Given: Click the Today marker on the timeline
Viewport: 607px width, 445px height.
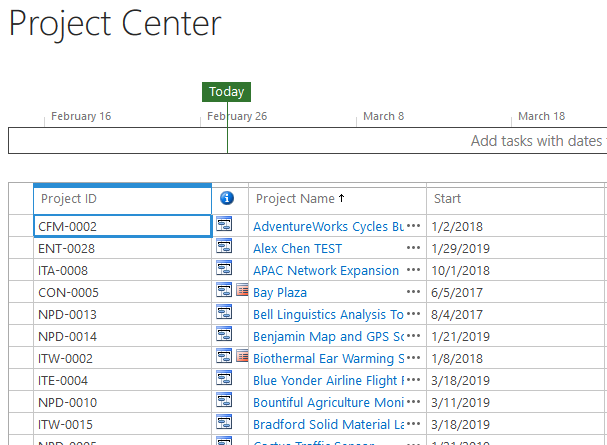Looking at the screenshot, I should point(226,92).
